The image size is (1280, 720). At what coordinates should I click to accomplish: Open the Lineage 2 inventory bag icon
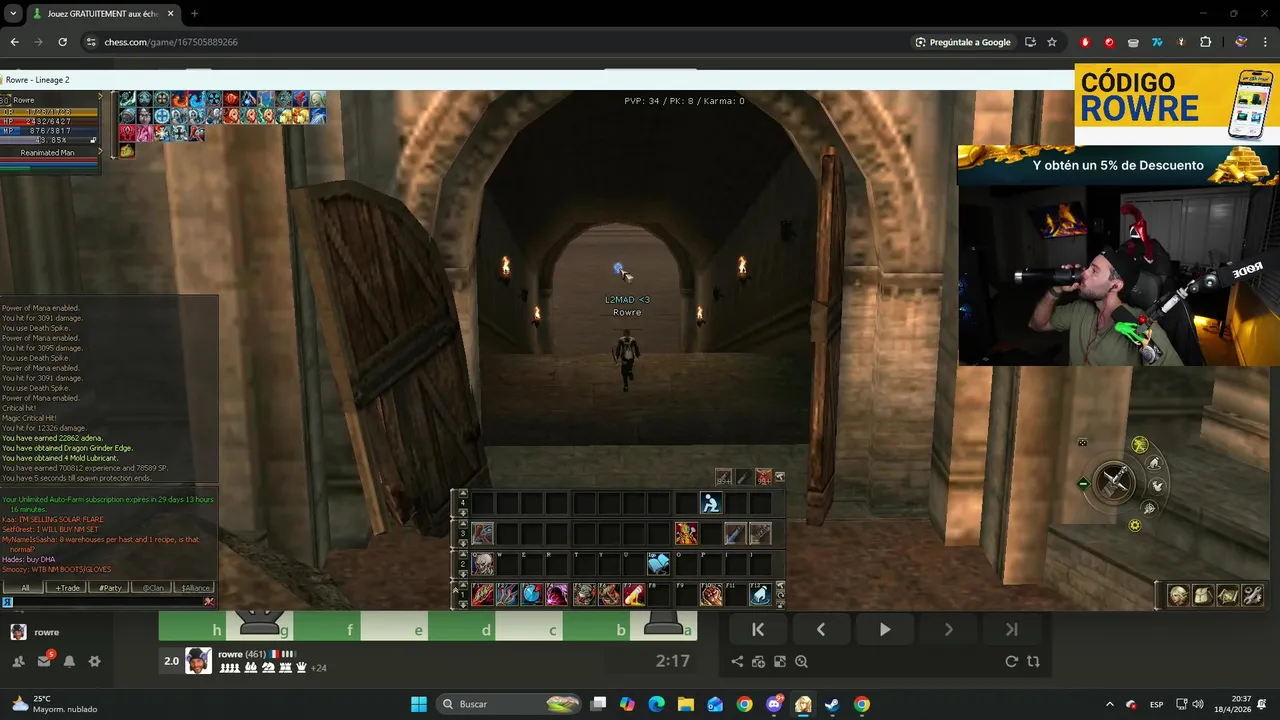tap(1203, 596)
